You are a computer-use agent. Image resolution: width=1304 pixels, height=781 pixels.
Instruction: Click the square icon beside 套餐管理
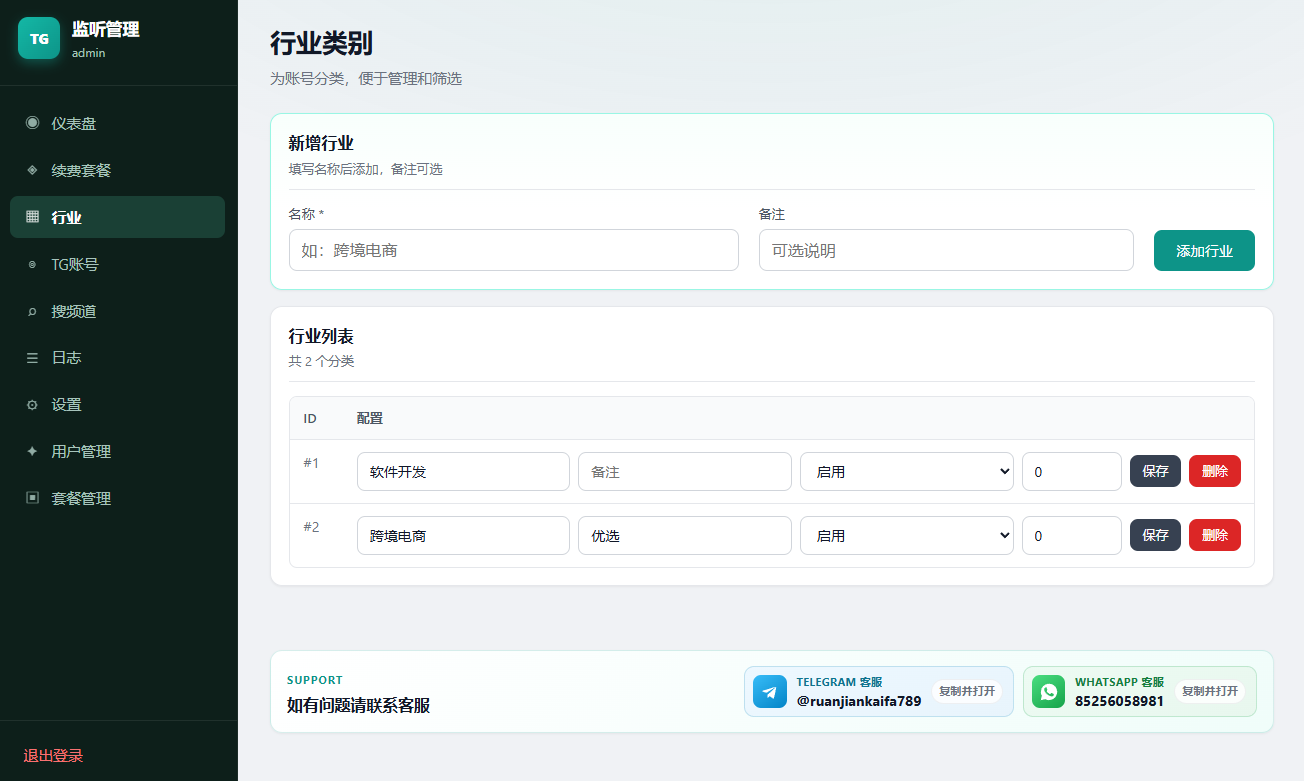pos(32,498)
